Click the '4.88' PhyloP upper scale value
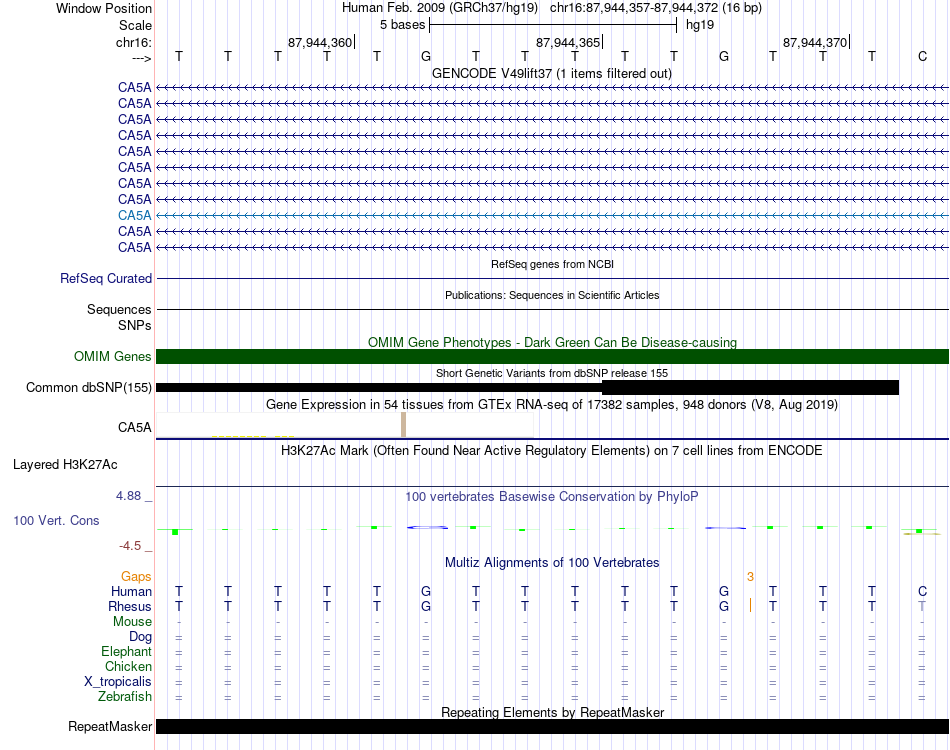Screen dimensions: 950x750 tap(128, 496)
